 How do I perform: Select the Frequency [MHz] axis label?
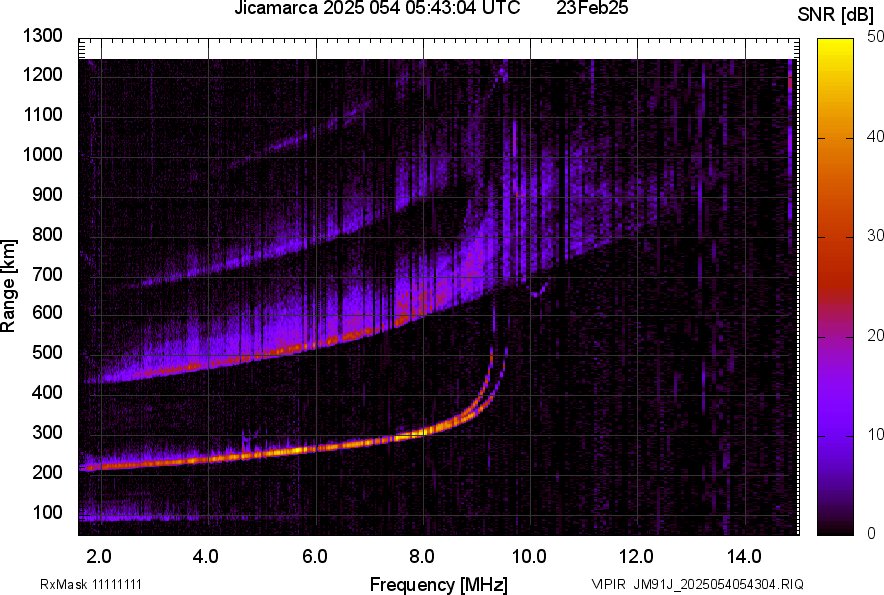(438, 584)
